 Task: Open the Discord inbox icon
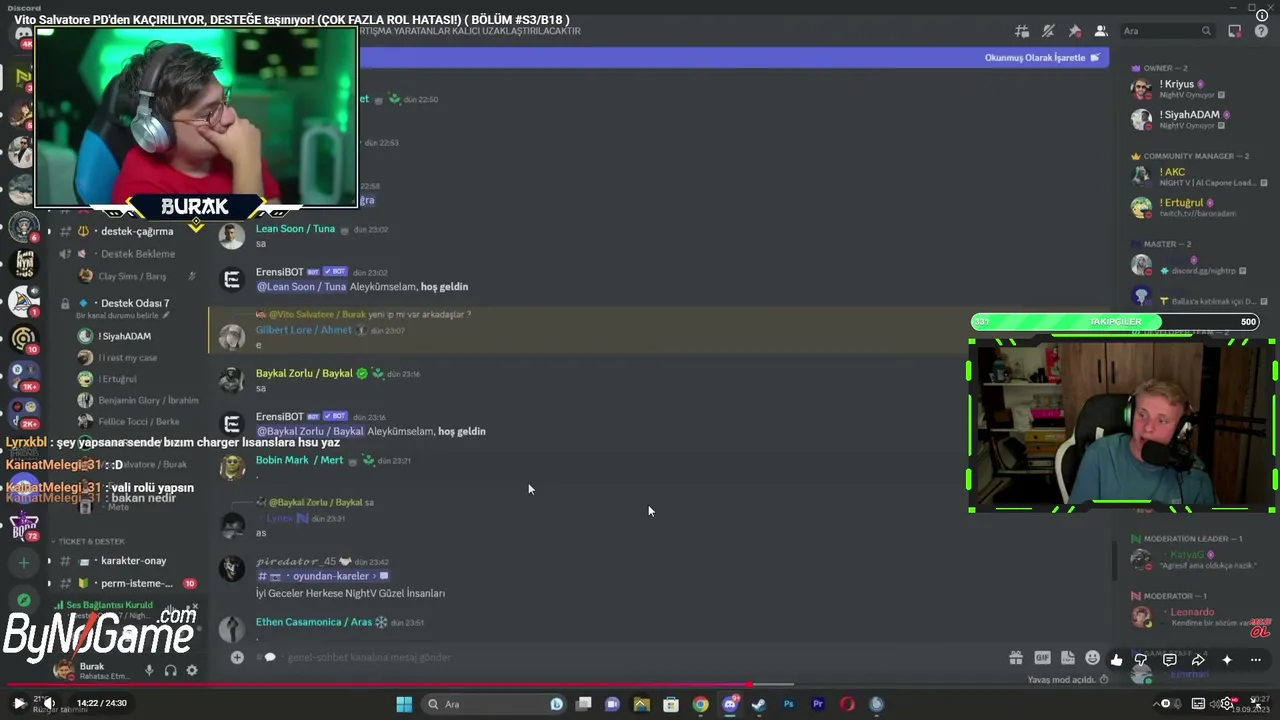click(x=1235, y=31)
